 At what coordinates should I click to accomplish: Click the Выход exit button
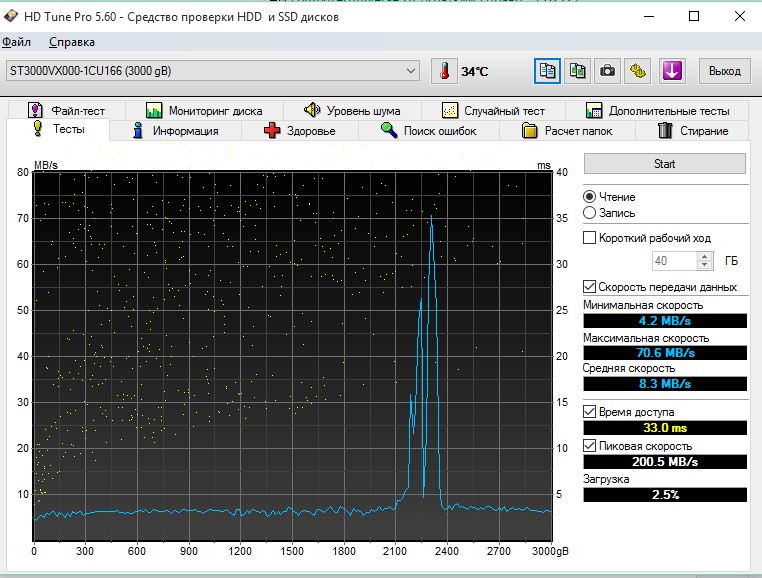pyautogui.click(x=724, y=71)
